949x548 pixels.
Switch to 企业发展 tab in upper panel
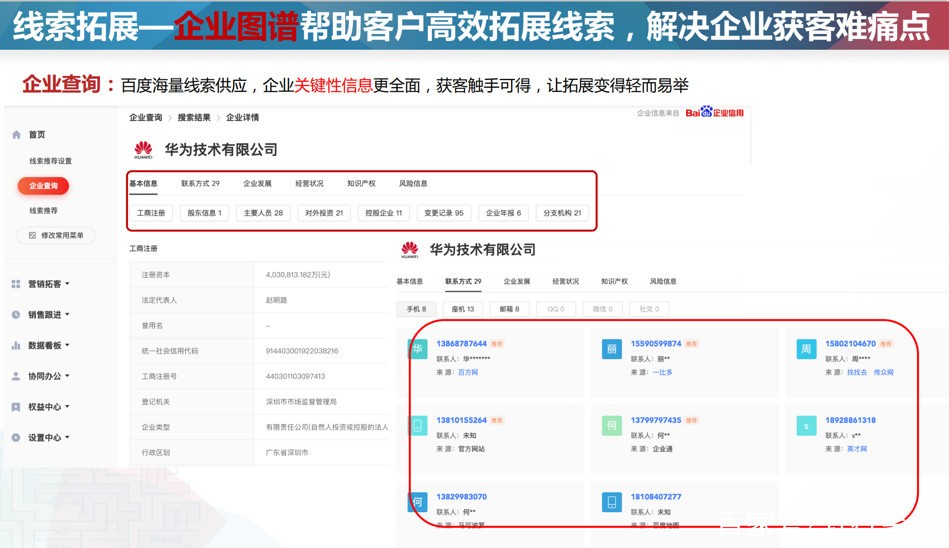point(257,183)
